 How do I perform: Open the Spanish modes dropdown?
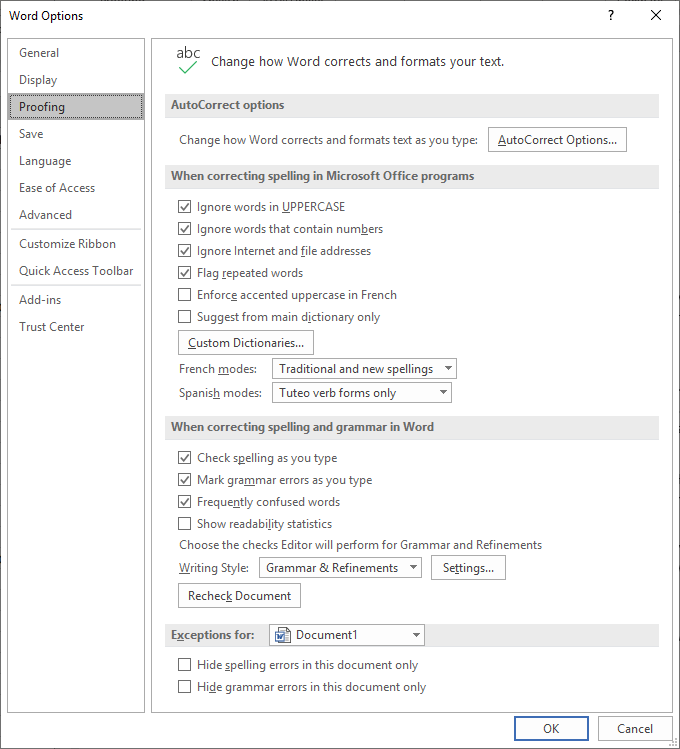362,393
